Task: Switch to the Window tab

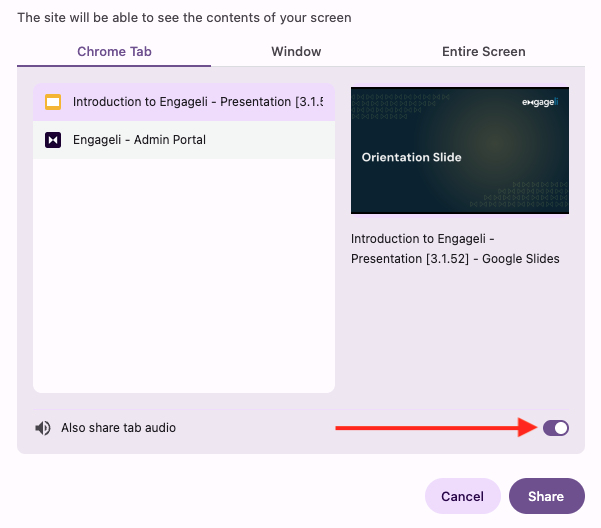Action: [296, 52]
